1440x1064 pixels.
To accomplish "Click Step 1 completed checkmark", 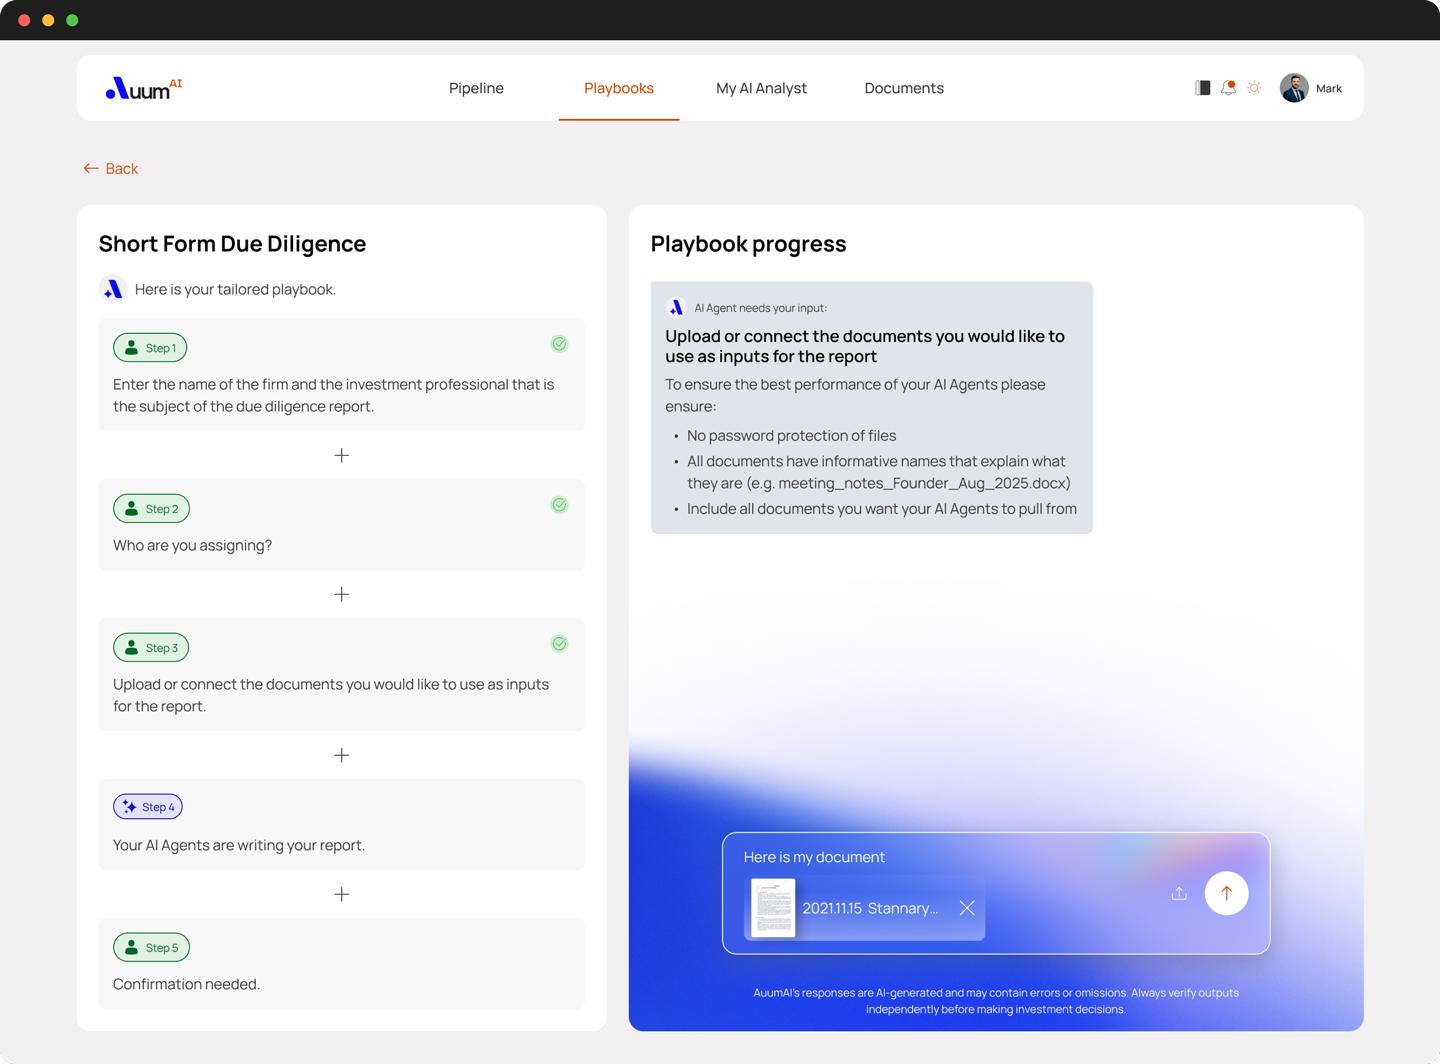I will [x=559, y=344].
